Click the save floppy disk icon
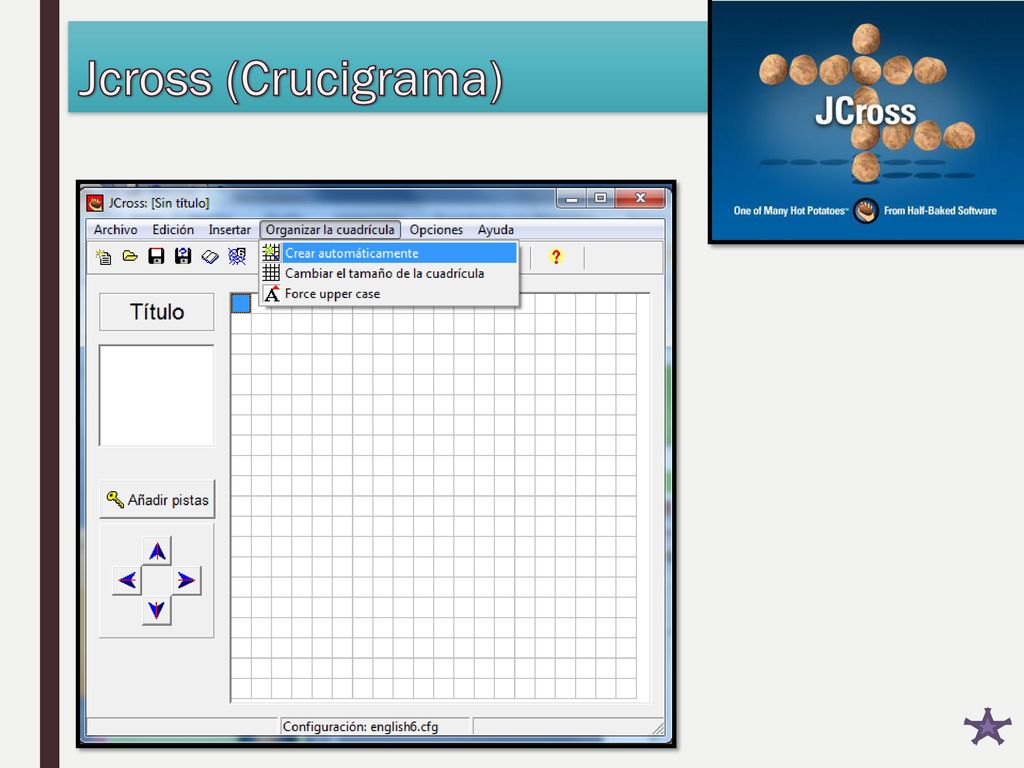Viewport: 1024px width, 768px height. [156, 256]
